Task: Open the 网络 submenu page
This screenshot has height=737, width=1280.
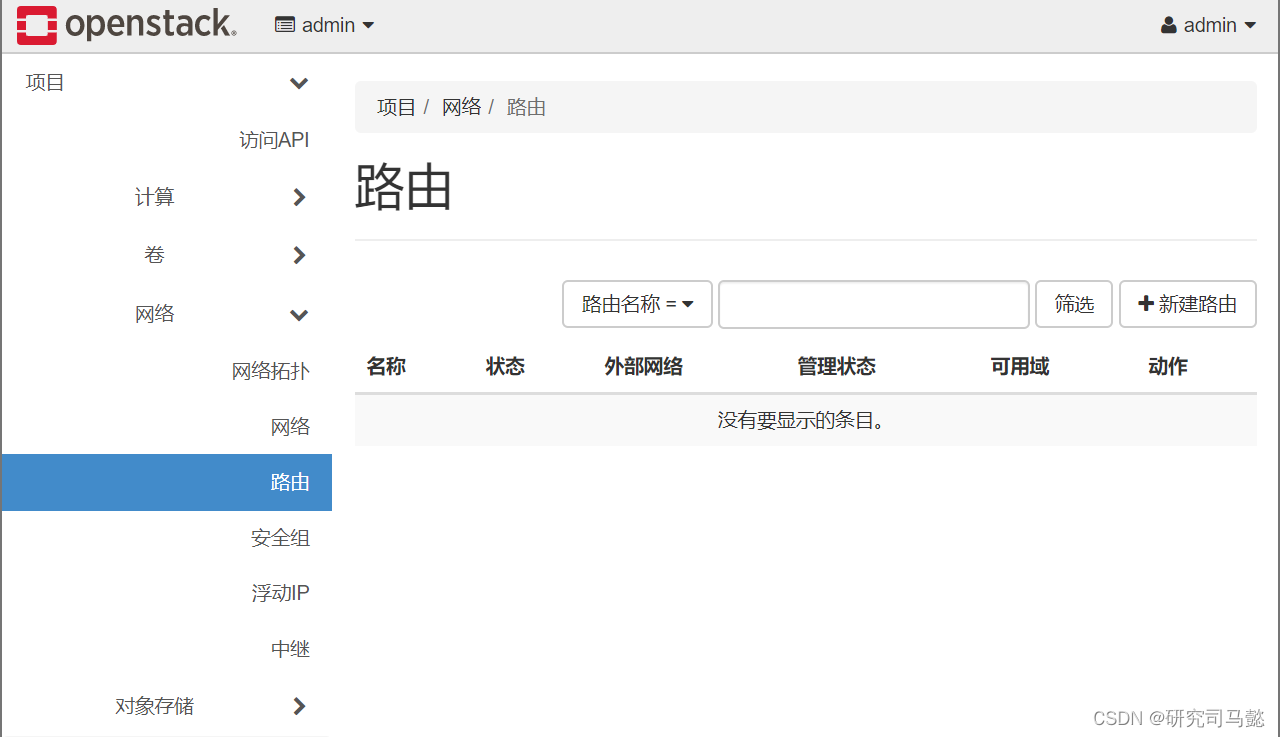Action: tap(290, 427)
